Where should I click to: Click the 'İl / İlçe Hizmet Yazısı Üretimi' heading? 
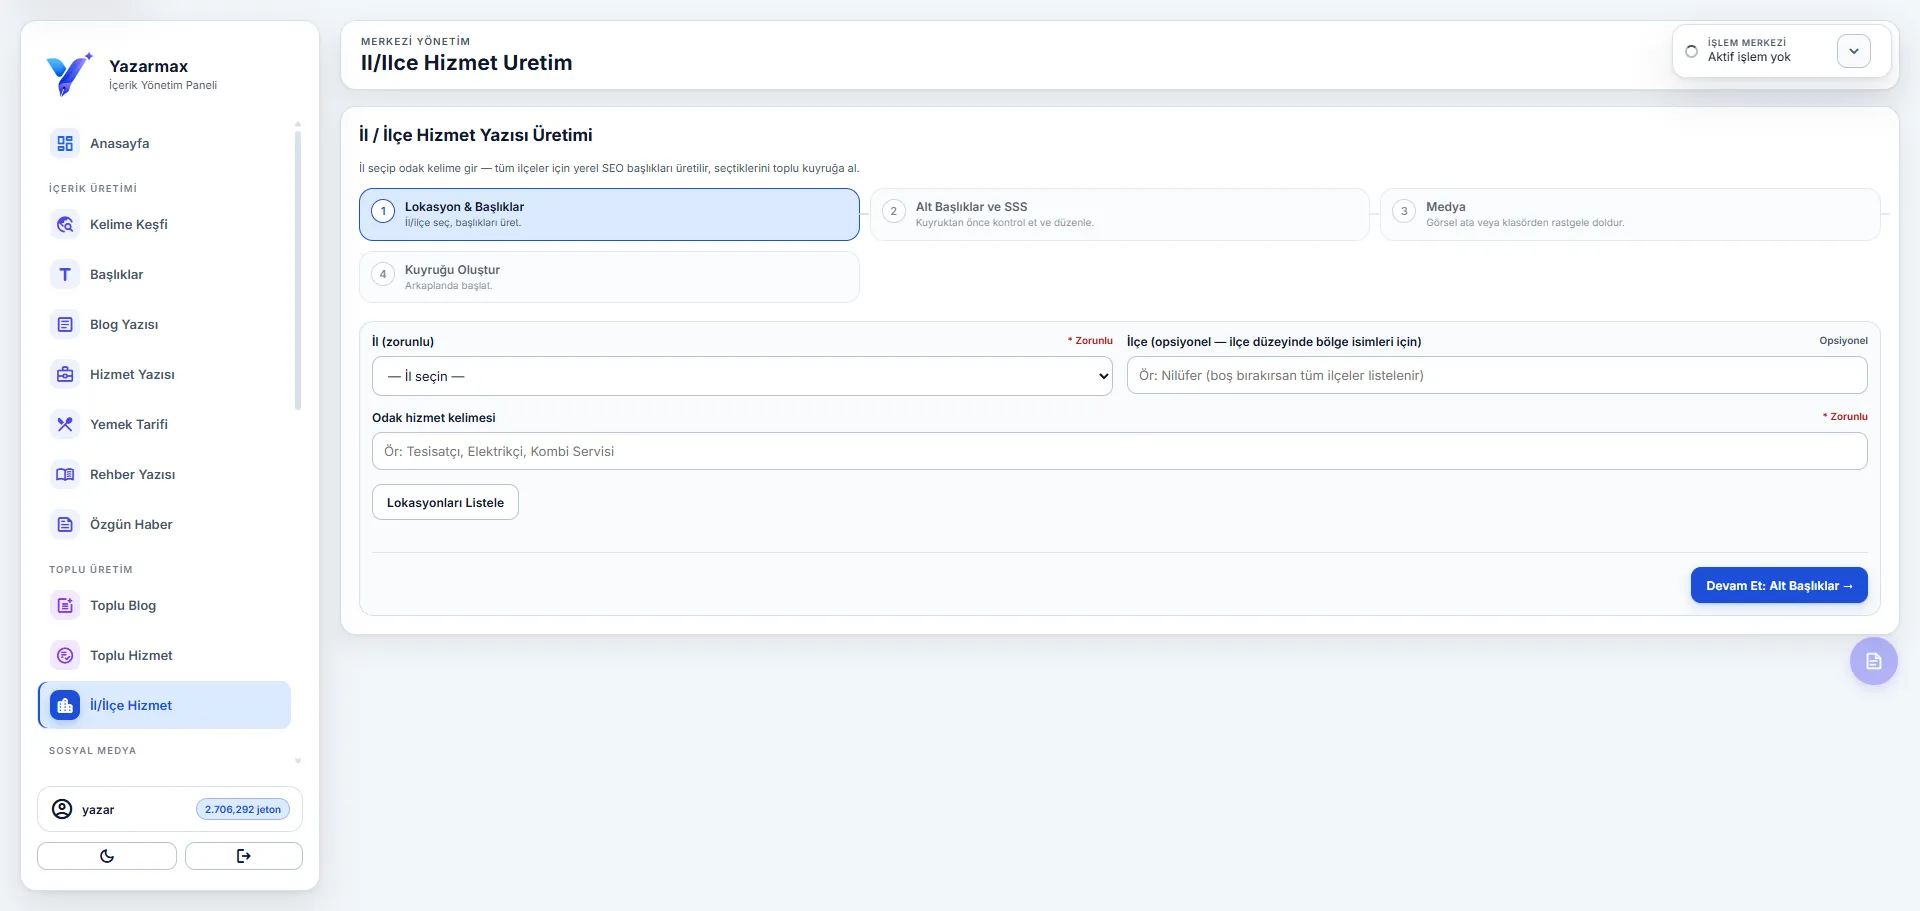[x=476, y=135]
